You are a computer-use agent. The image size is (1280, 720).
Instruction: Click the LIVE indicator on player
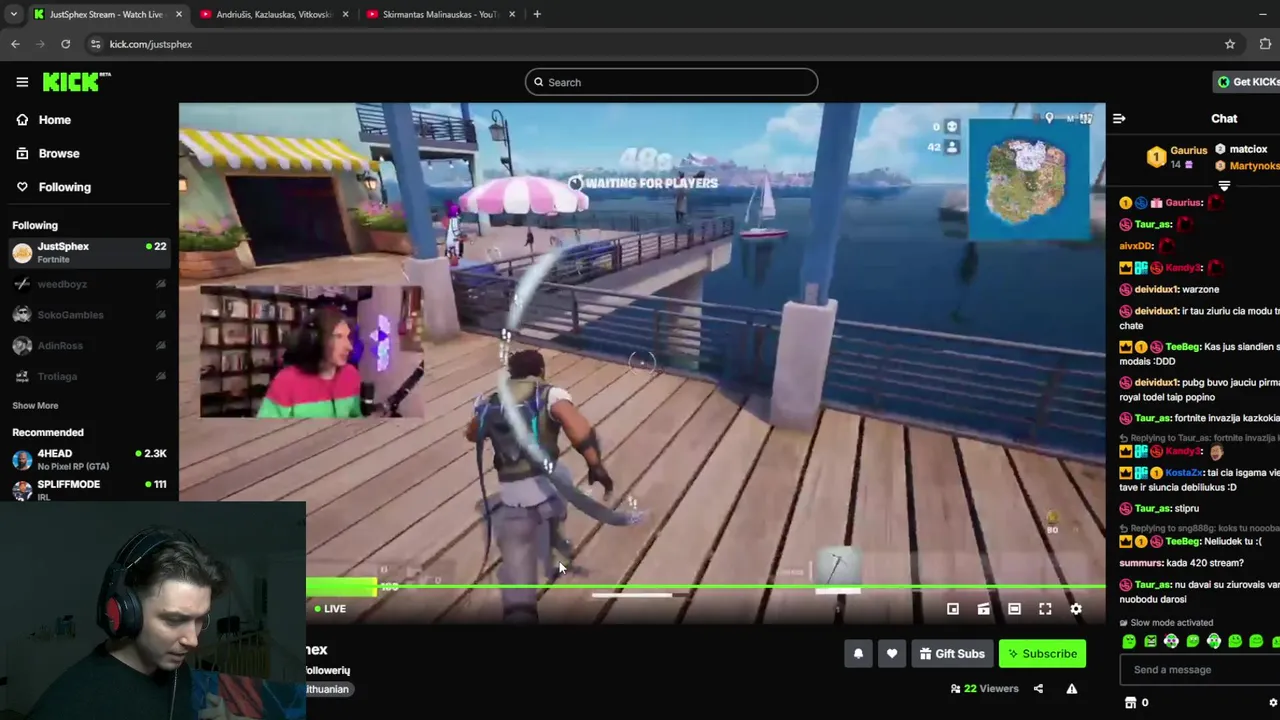(331, 609)
